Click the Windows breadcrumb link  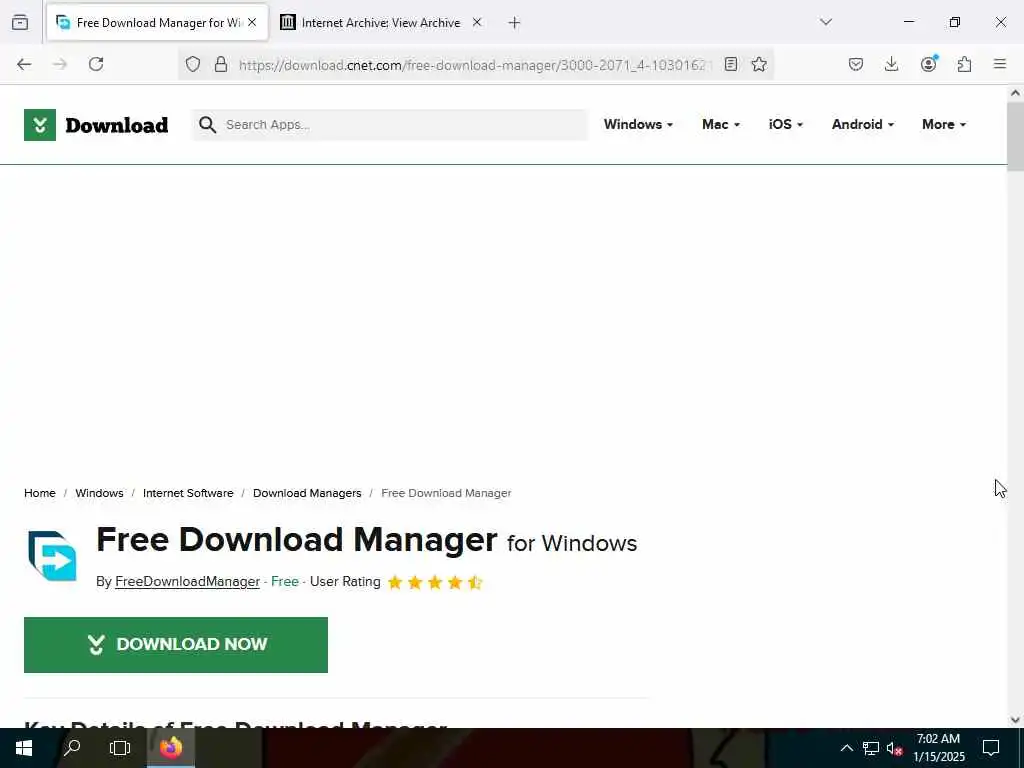[99, 493]
